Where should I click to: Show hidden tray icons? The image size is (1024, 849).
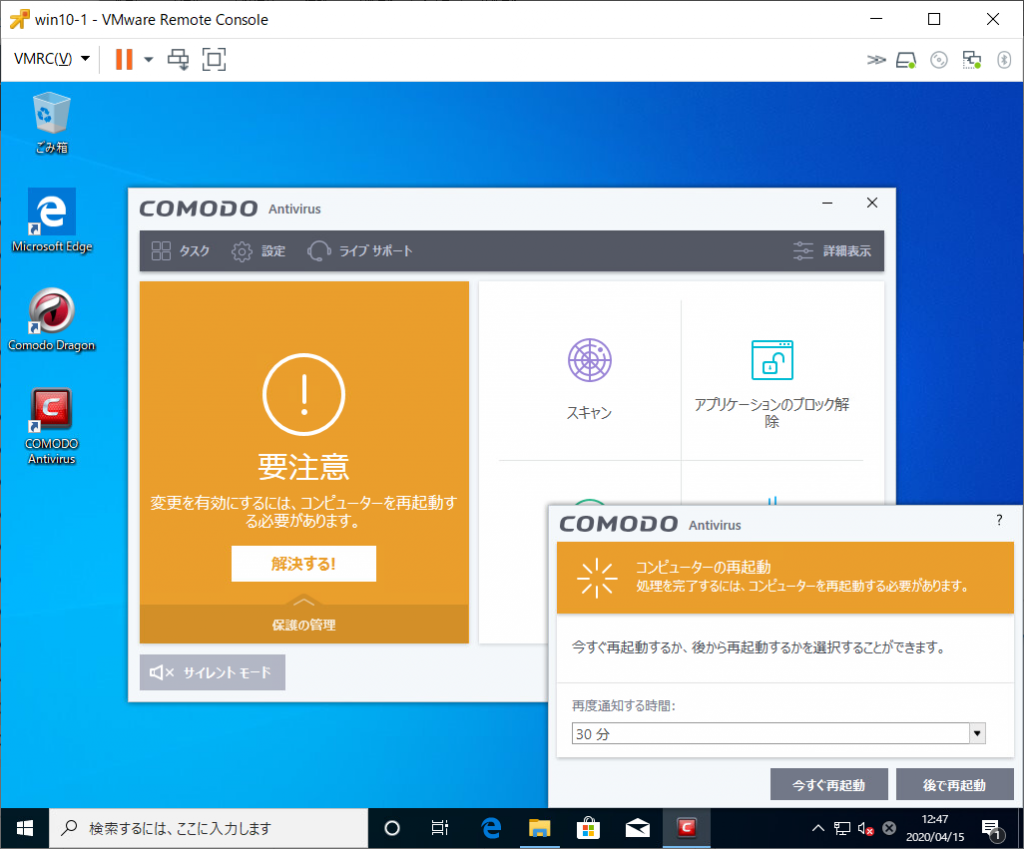click(818, 828)
